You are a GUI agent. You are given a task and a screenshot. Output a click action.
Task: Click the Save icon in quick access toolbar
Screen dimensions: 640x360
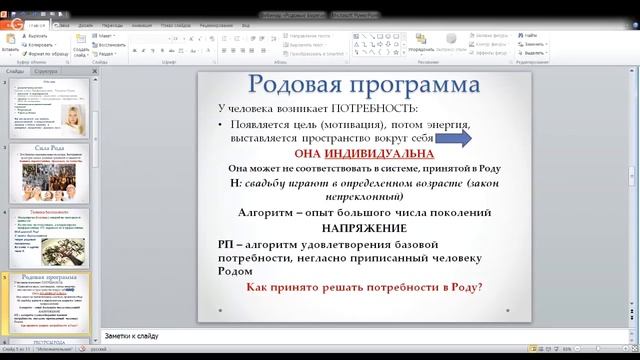click(13, 15)
